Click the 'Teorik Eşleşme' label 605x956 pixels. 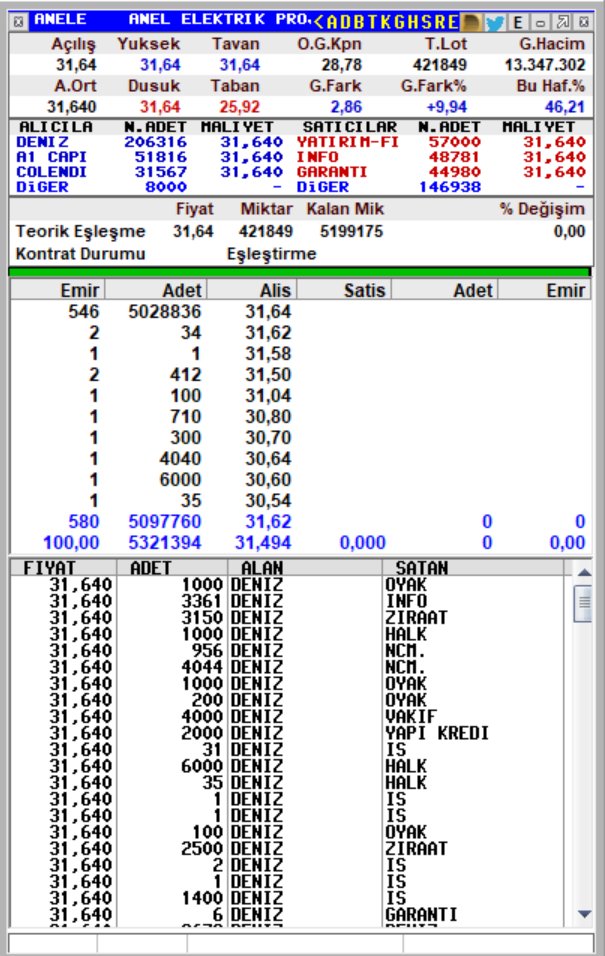pos(81,232)
